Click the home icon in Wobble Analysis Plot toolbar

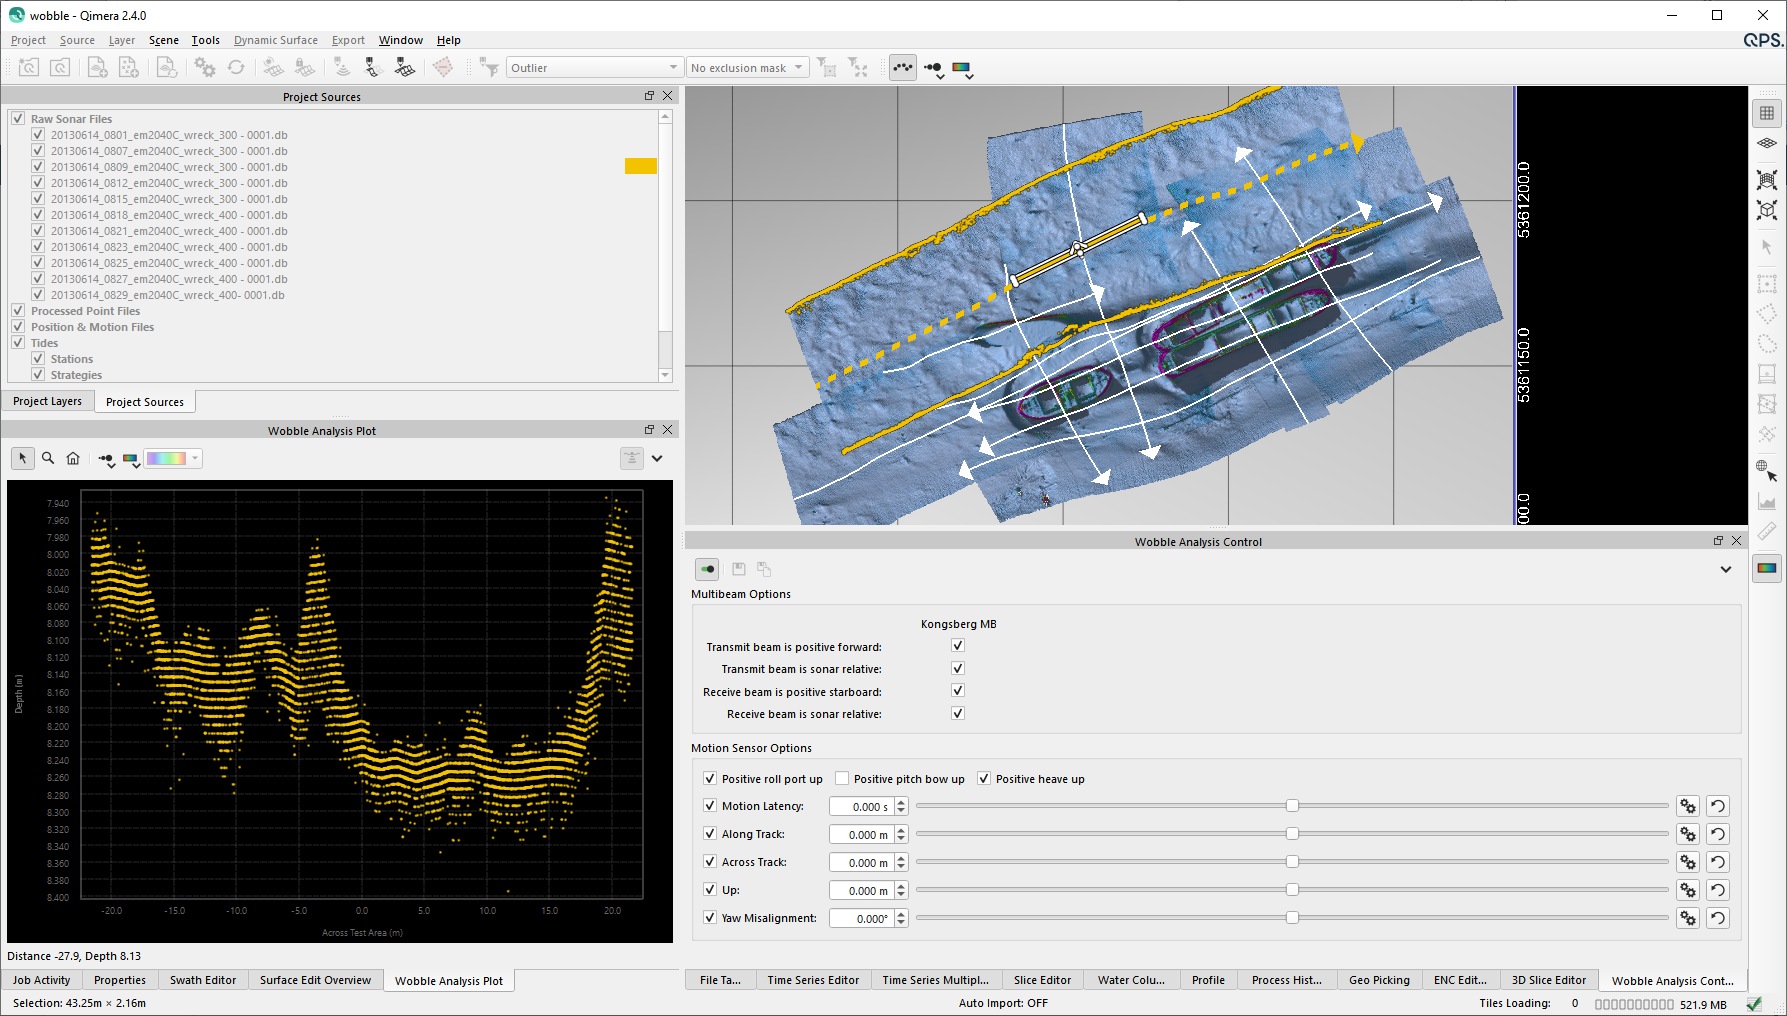(x=73, y=458)
